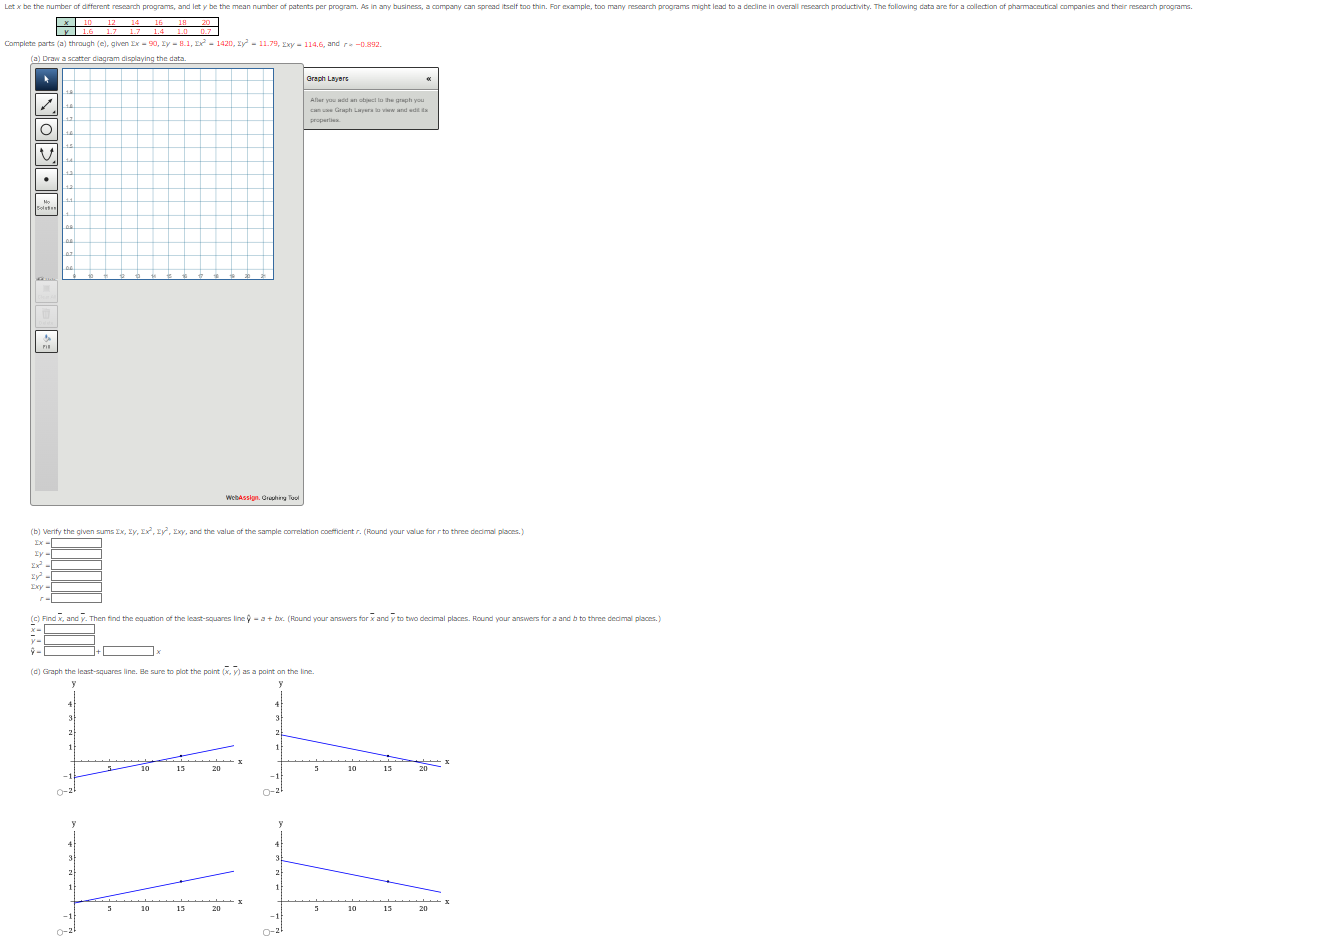Click the Σy input field

(76, 554)
